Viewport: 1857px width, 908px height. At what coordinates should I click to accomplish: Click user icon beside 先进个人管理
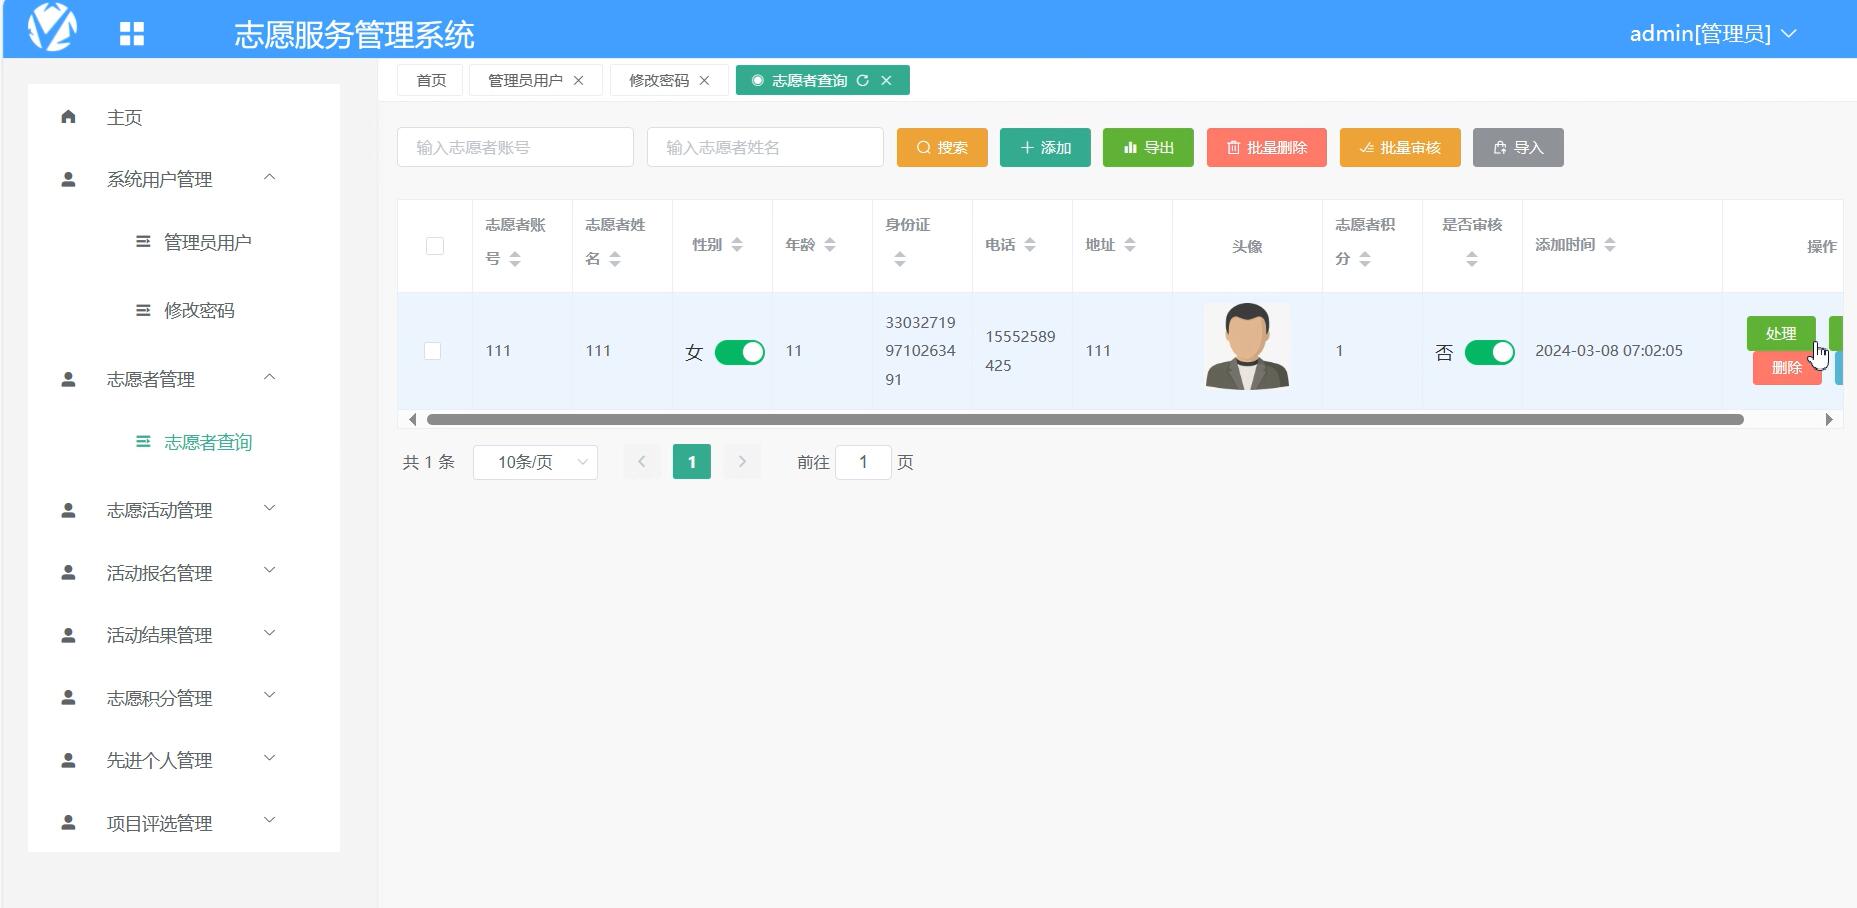68,760
